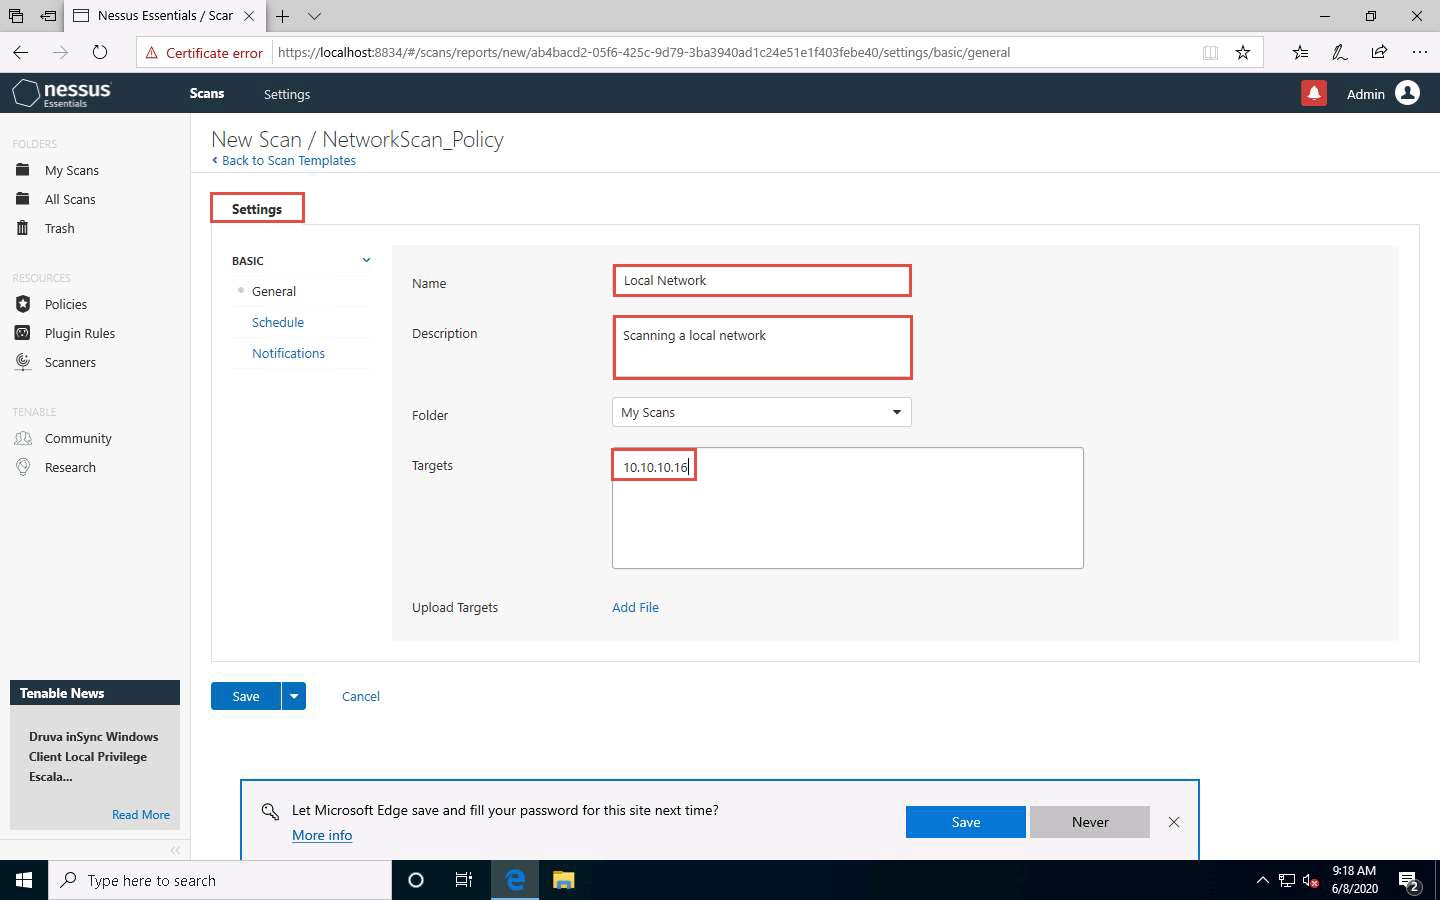
Task: Show tabs you've set aside
Action: coord(16,16)
